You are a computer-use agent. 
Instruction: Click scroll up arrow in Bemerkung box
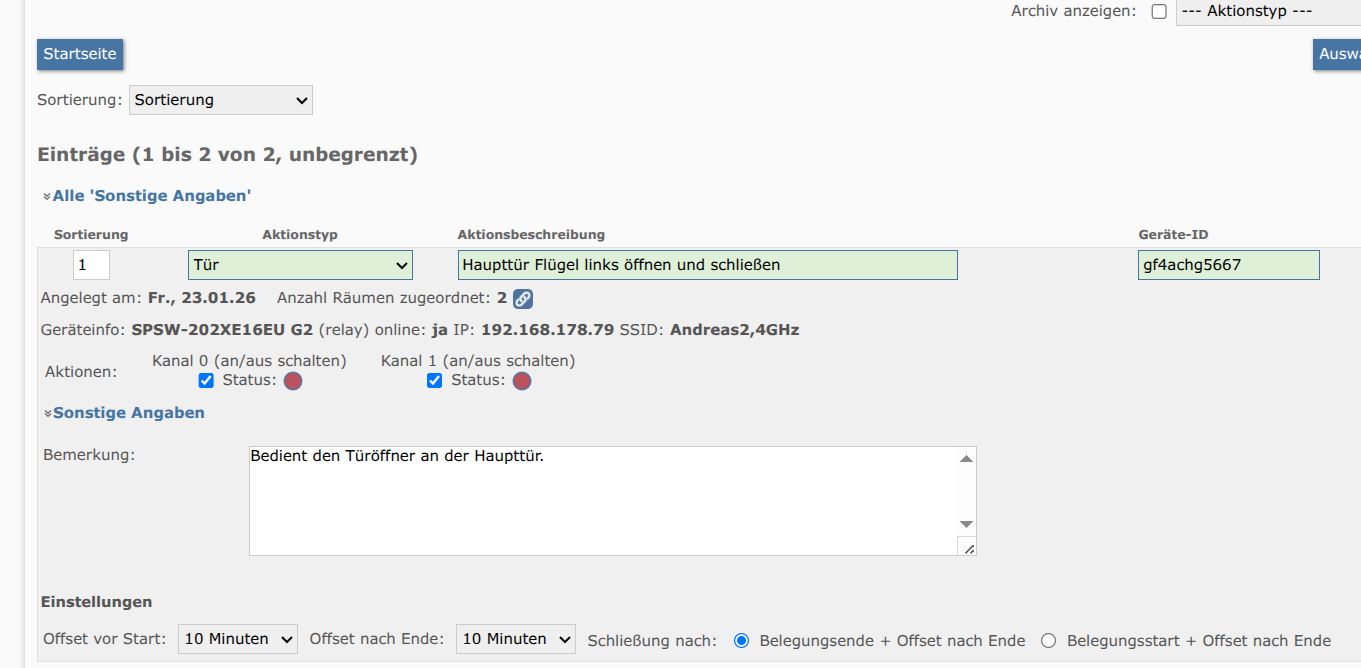(x=966, y=459)
